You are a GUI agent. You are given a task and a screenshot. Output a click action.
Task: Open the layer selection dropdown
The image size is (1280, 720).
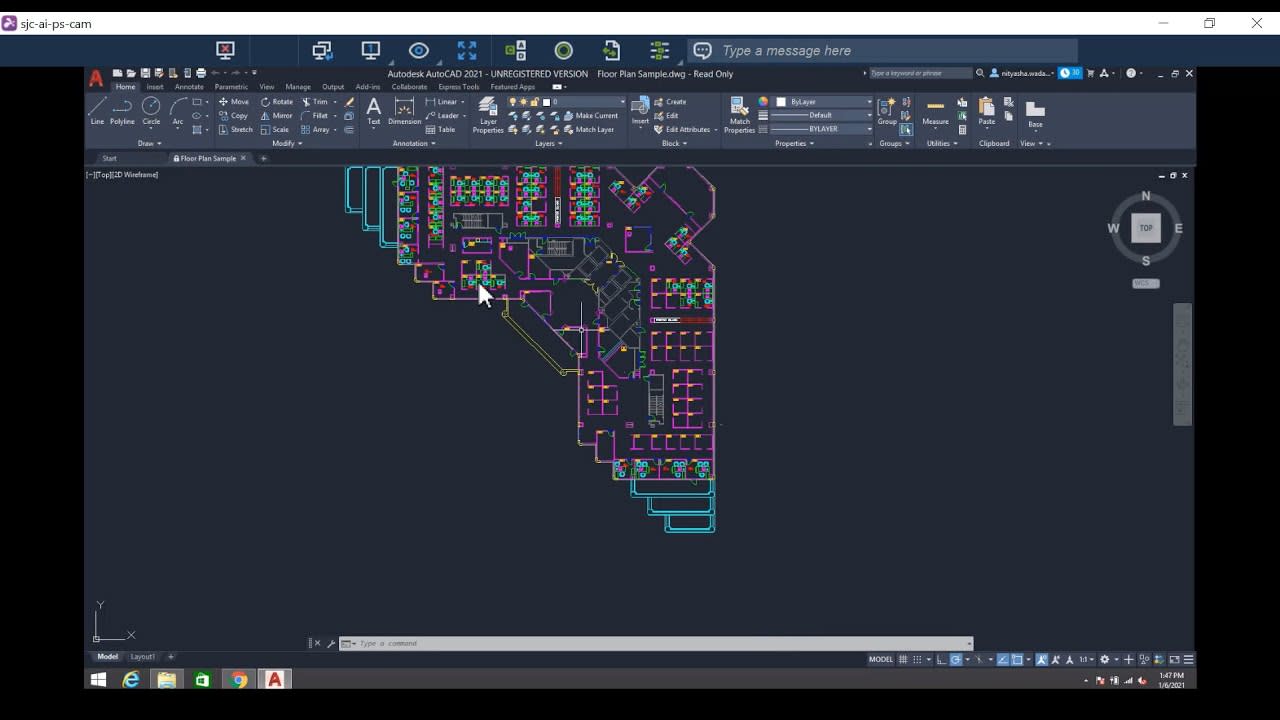585,102
